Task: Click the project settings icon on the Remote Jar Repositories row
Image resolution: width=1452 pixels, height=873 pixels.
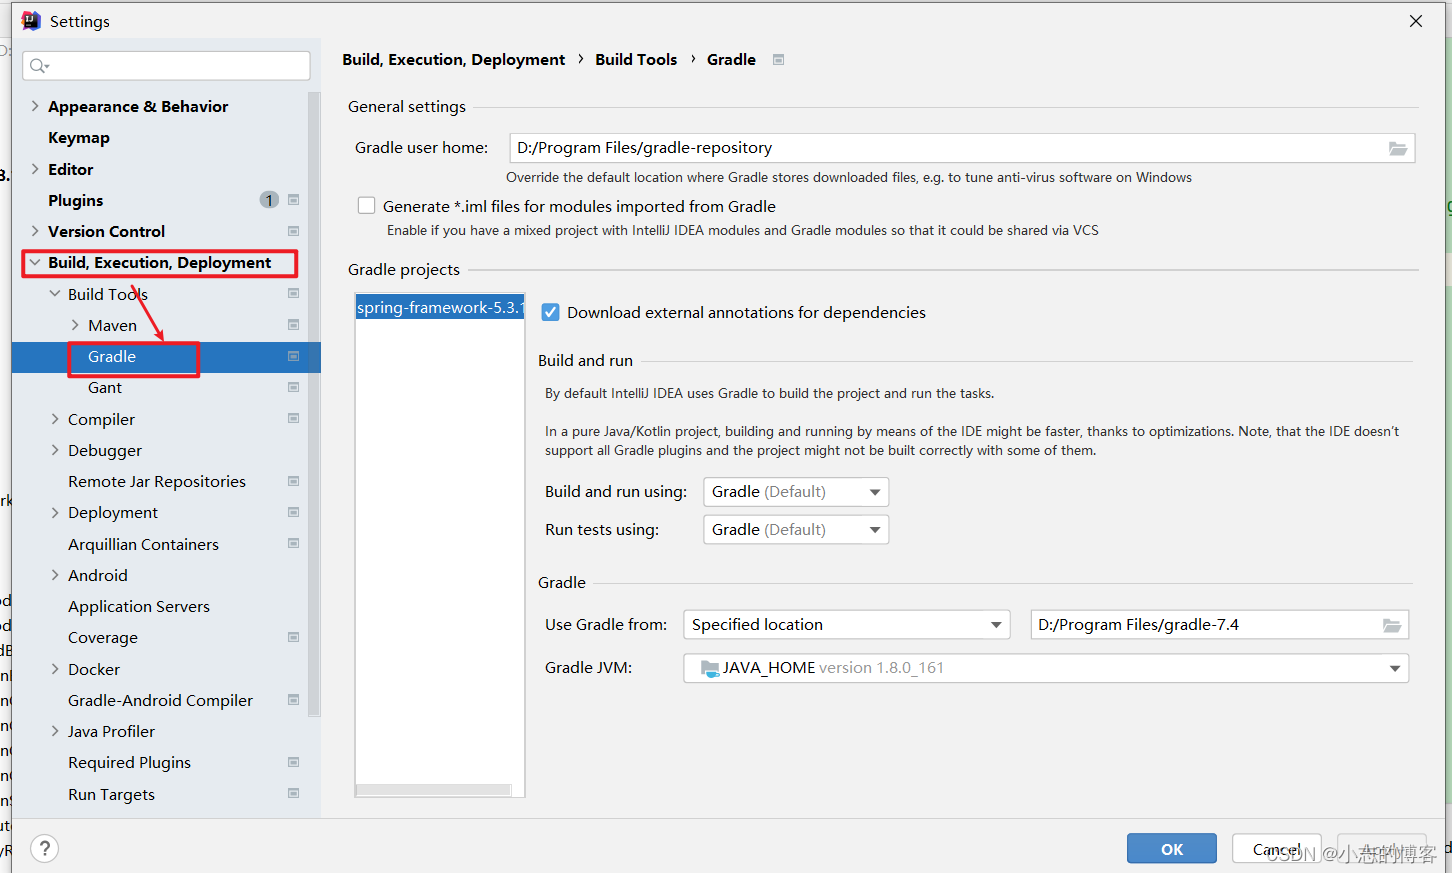Action: coord(294,481)
